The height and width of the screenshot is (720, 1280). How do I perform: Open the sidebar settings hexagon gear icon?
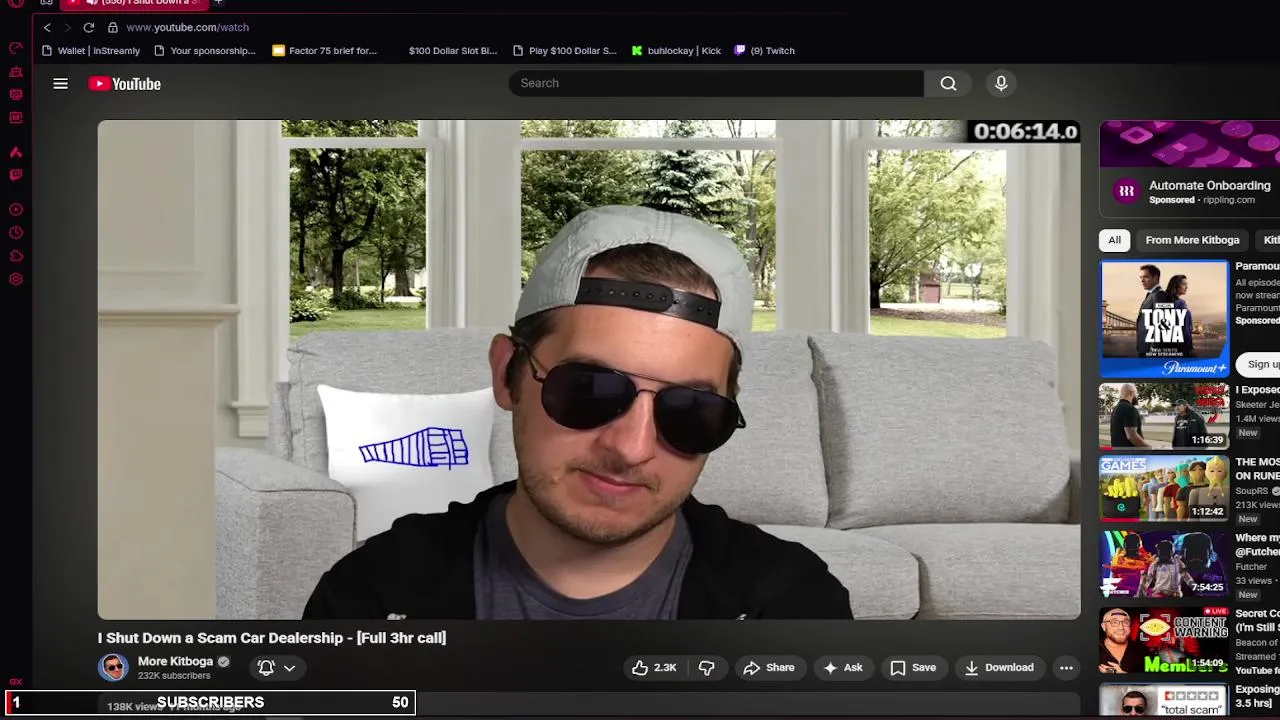tap(16, 279)
